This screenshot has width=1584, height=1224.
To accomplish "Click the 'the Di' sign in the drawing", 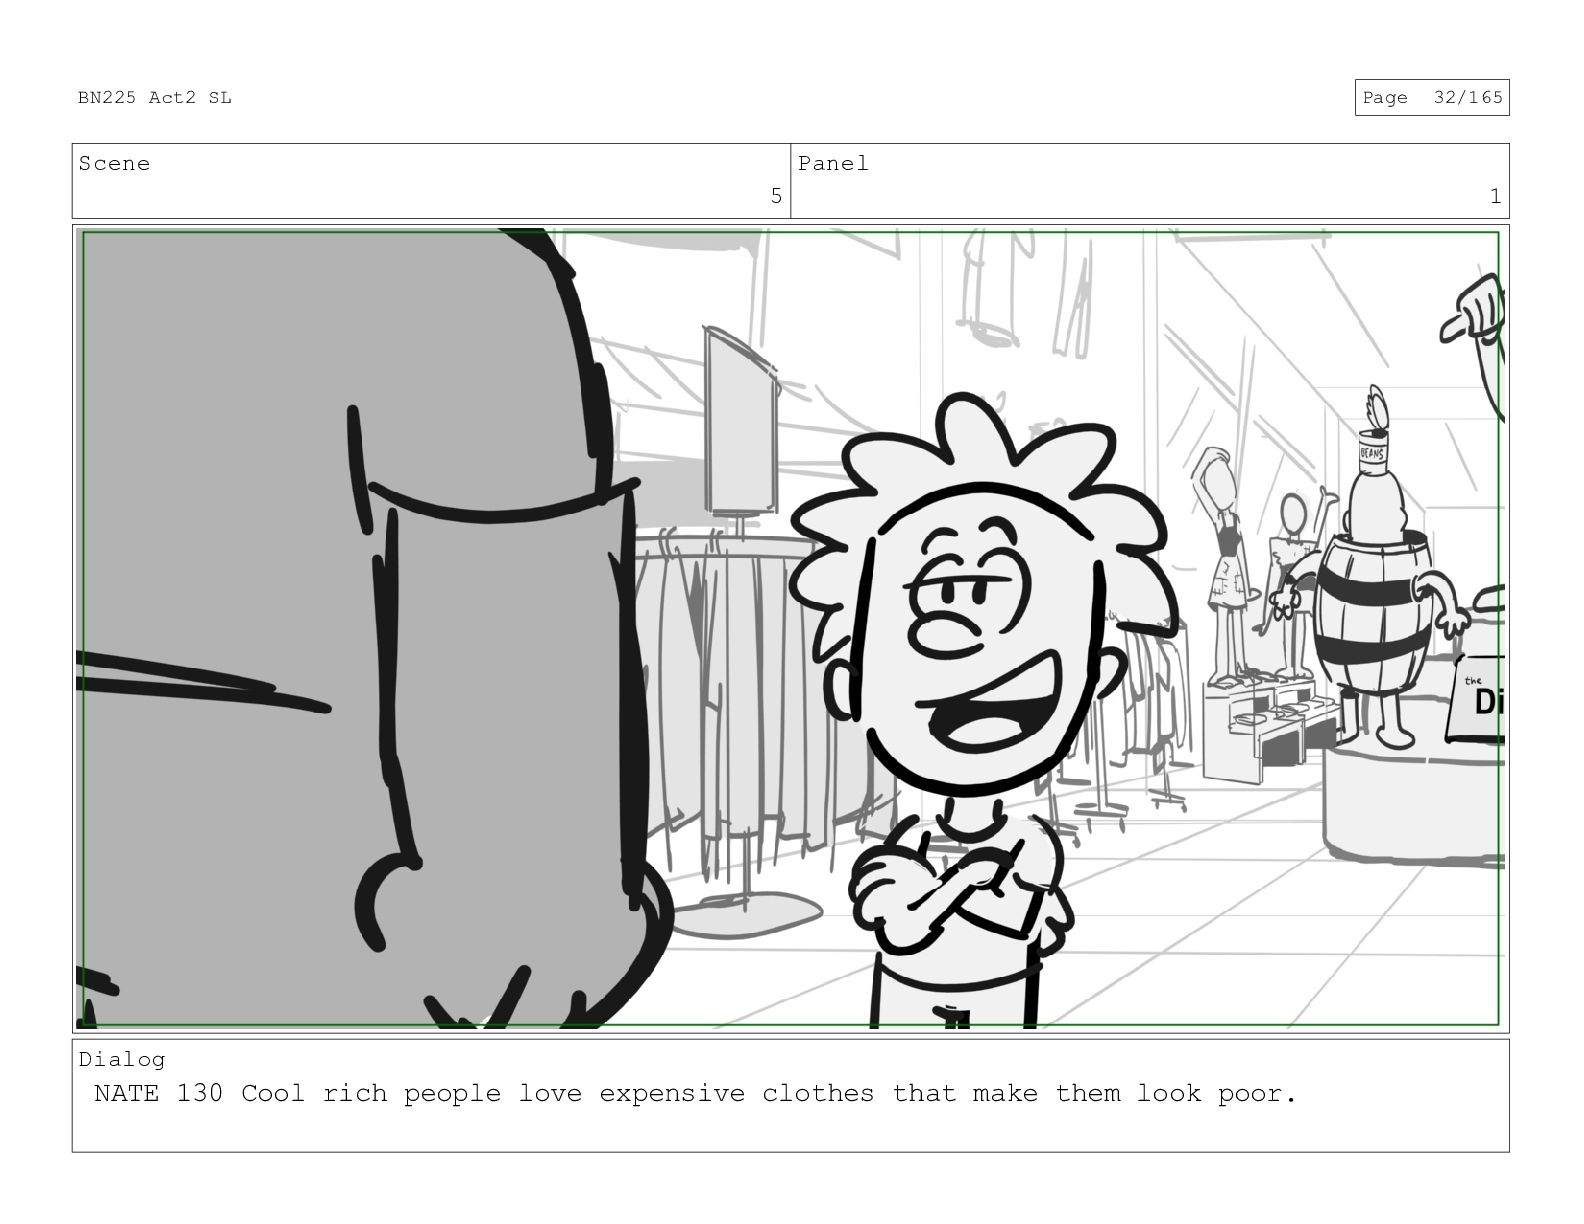I will coord(1477,698).
